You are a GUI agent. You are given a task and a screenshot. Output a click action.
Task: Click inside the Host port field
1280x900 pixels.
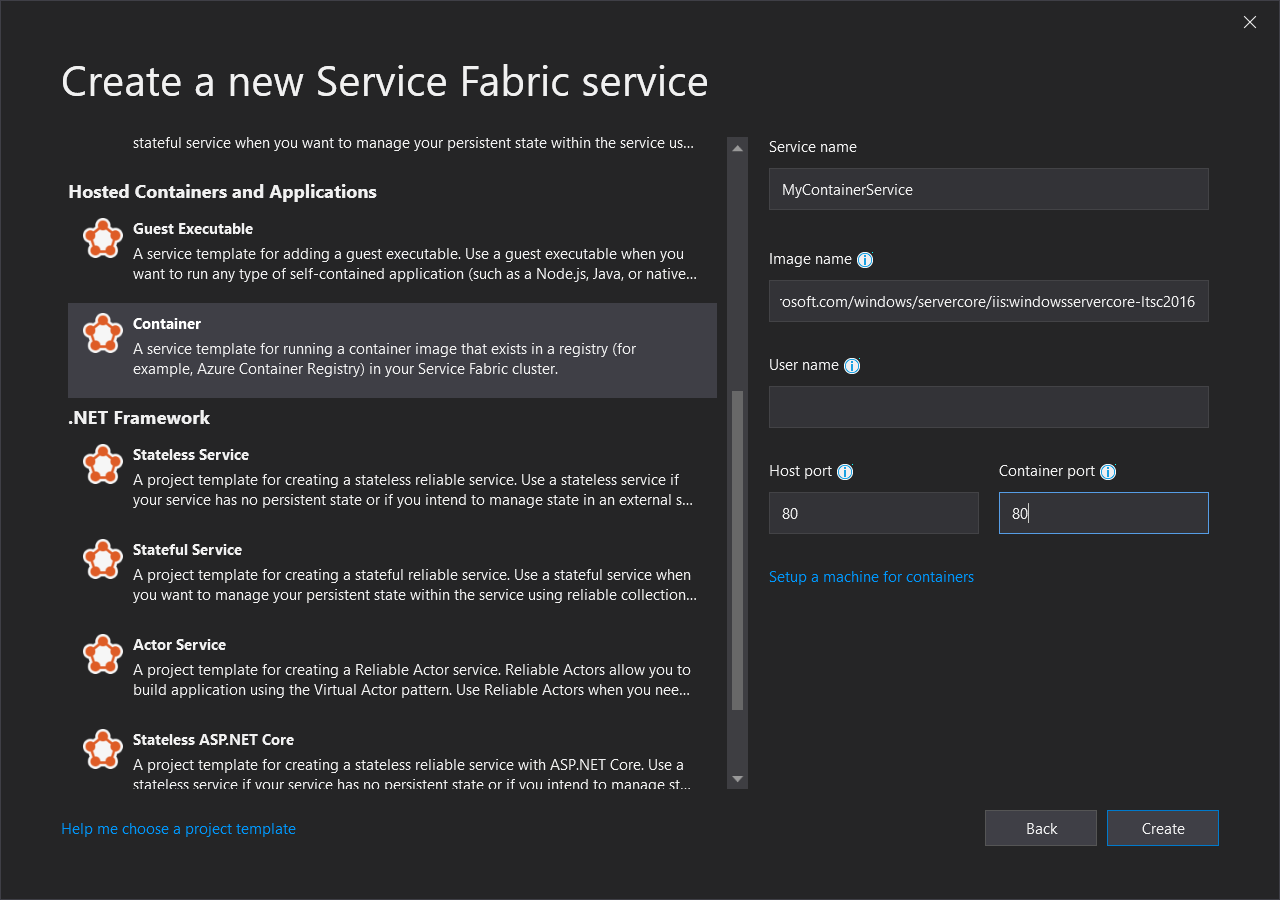pyautogui.click(x=873, y=513)
